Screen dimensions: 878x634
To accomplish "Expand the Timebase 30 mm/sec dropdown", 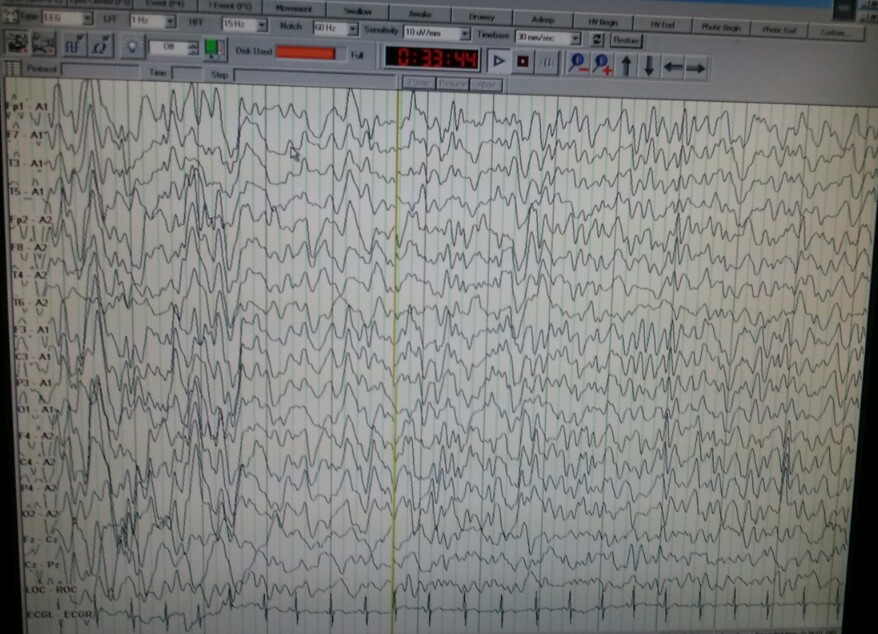I will click(575, 38).
